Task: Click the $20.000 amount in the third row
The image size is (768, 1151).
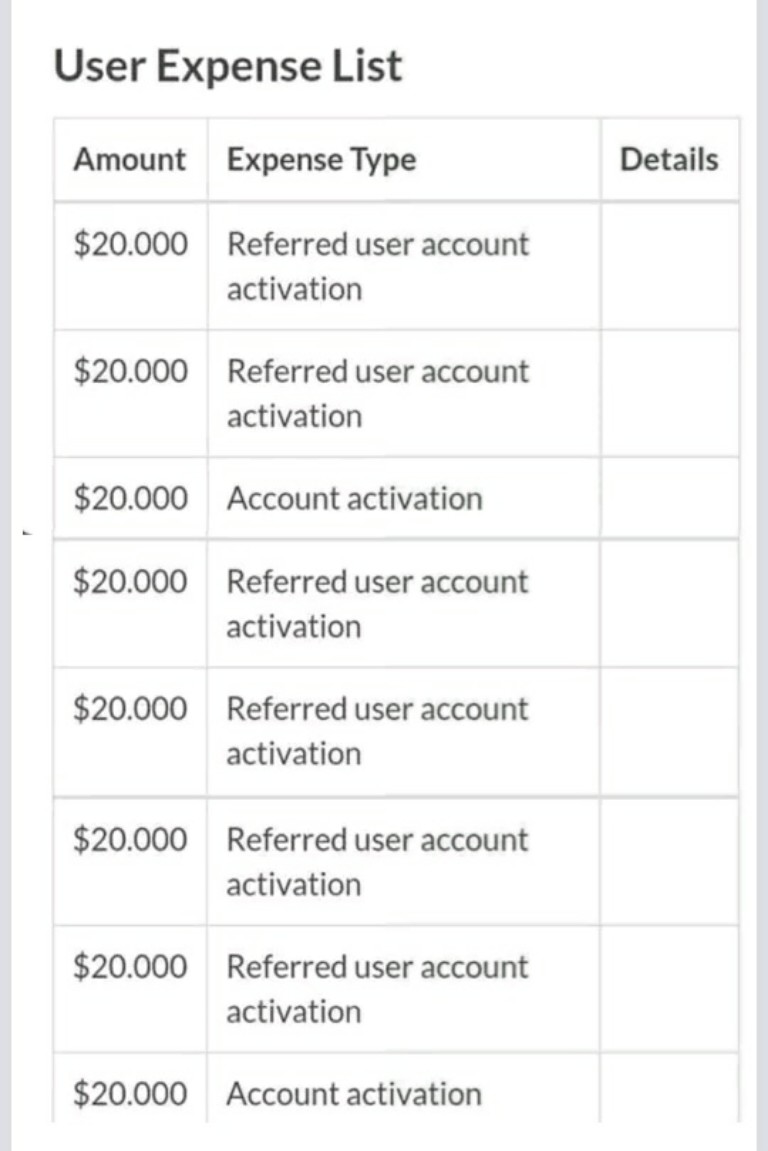Action: pyautogui.click(x=130, y=498)
